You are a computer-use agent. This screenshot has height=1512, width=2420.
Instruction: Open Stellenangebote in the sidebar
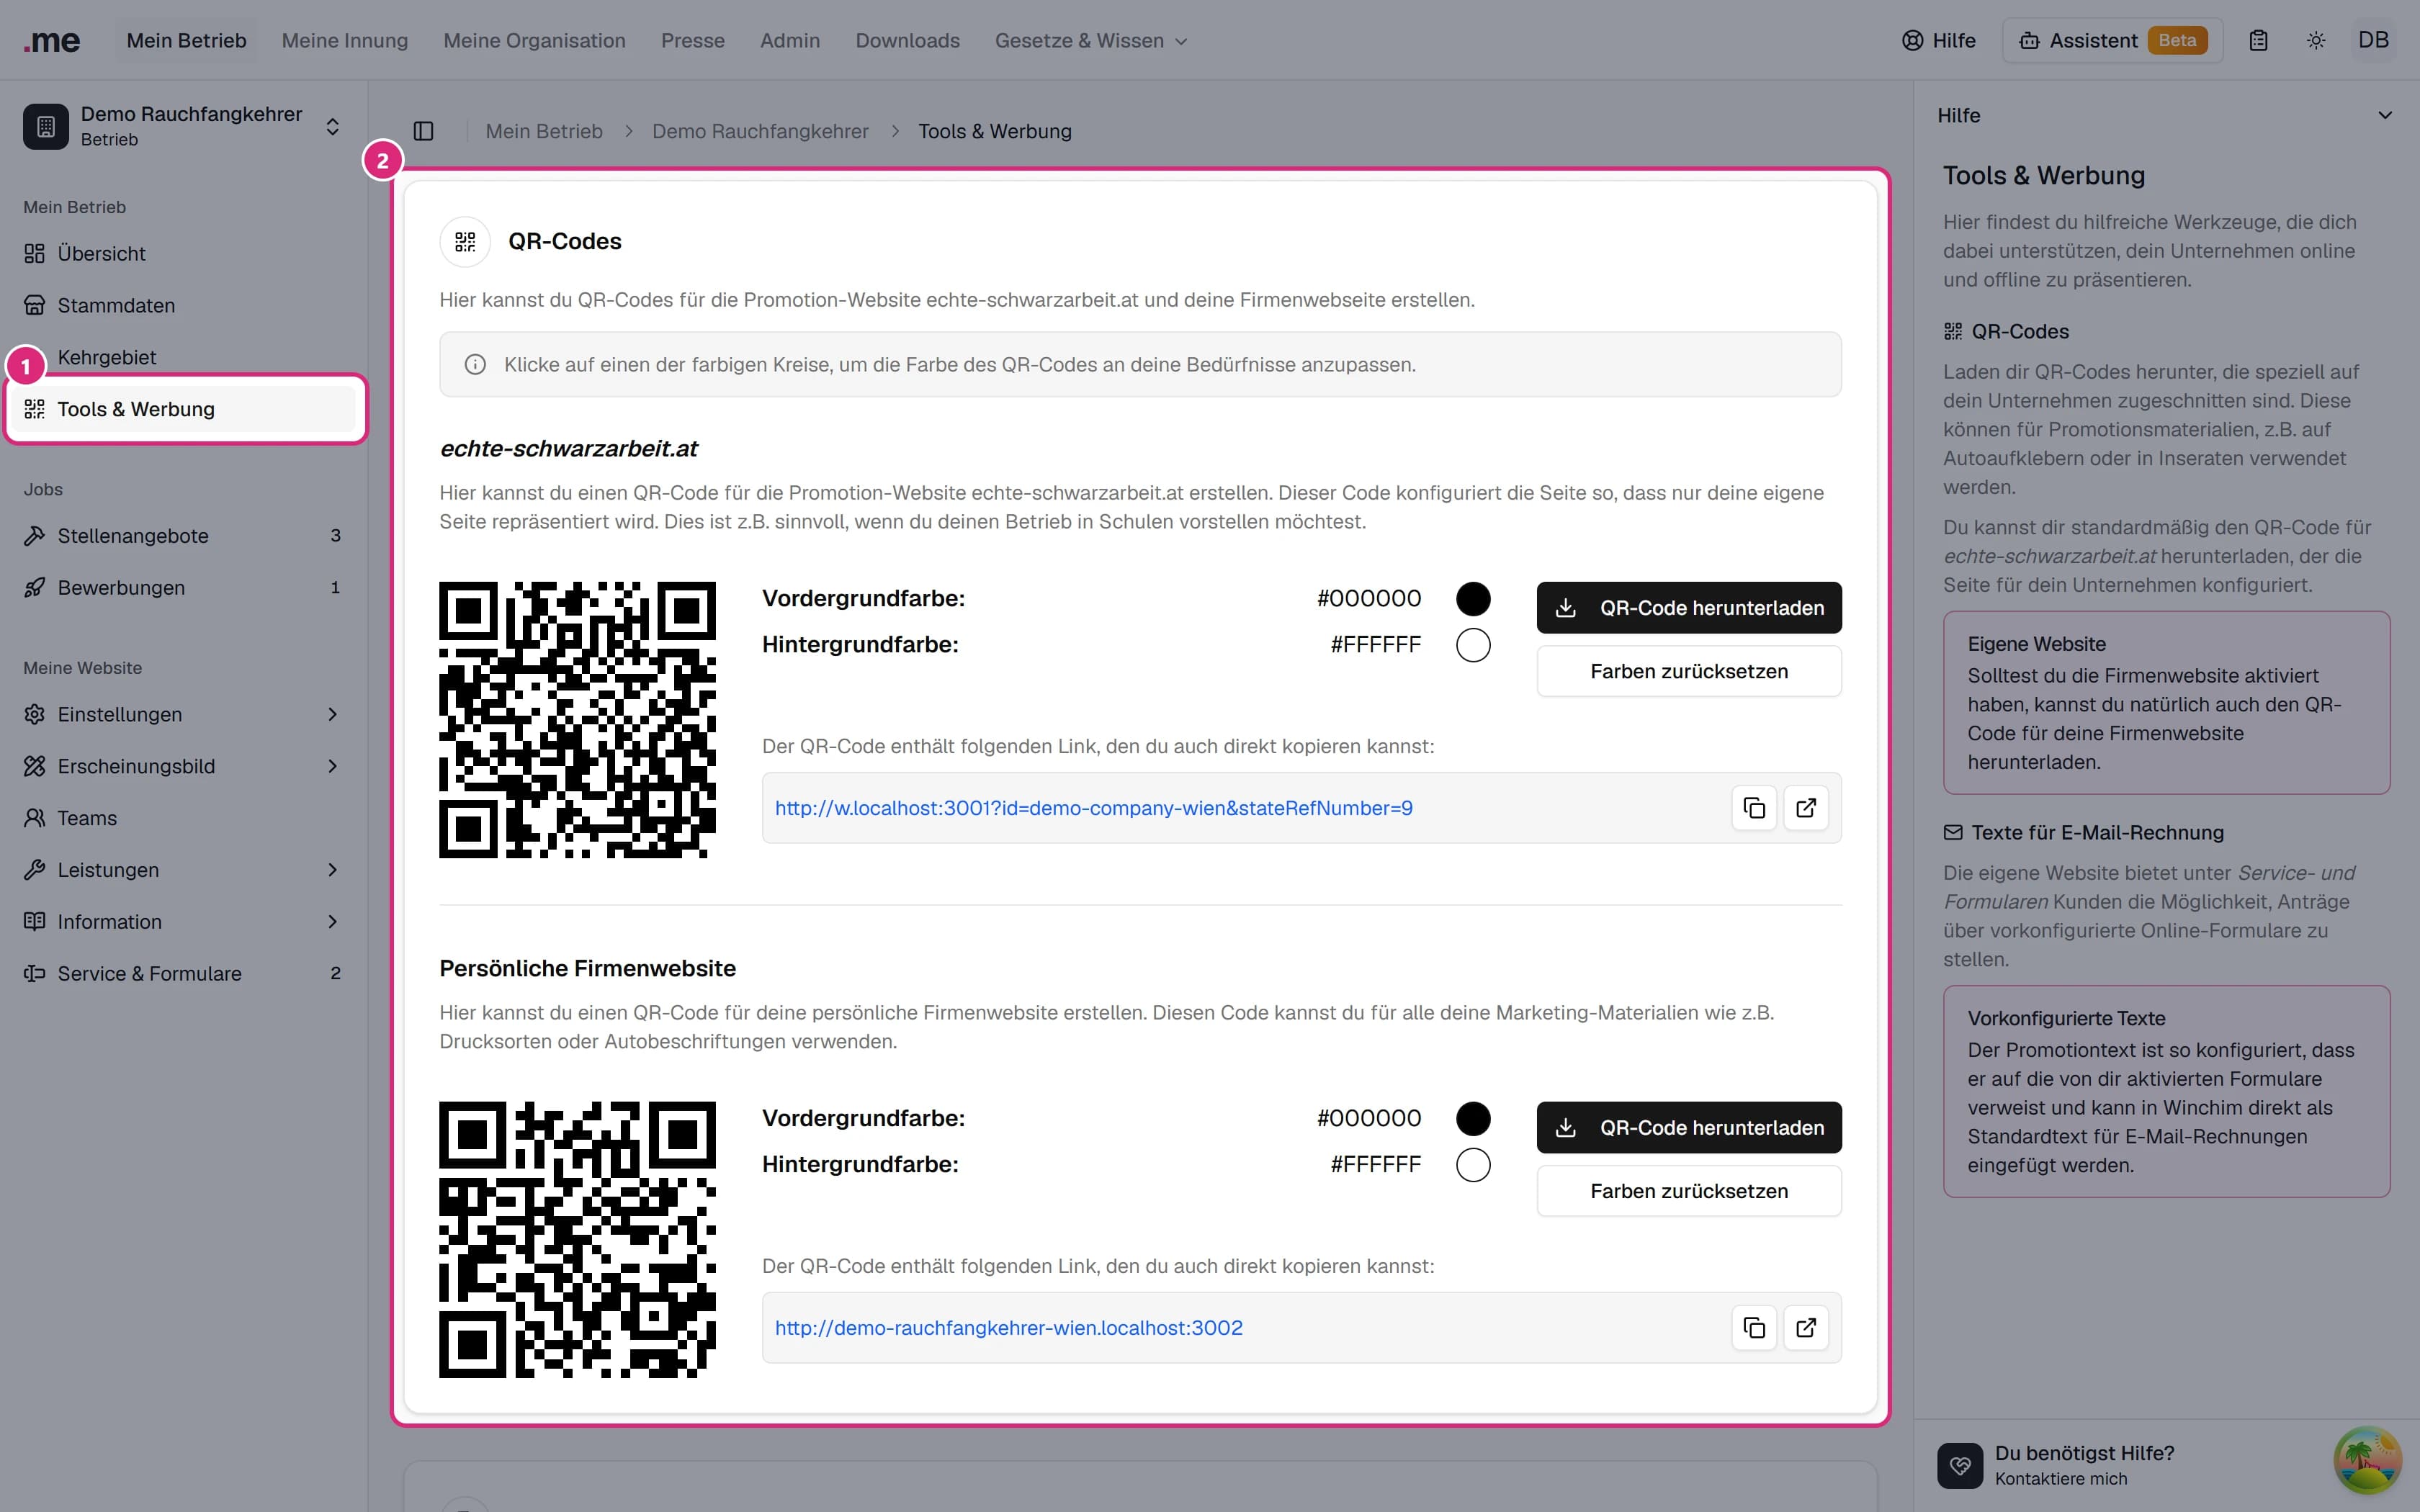(183, 536)
